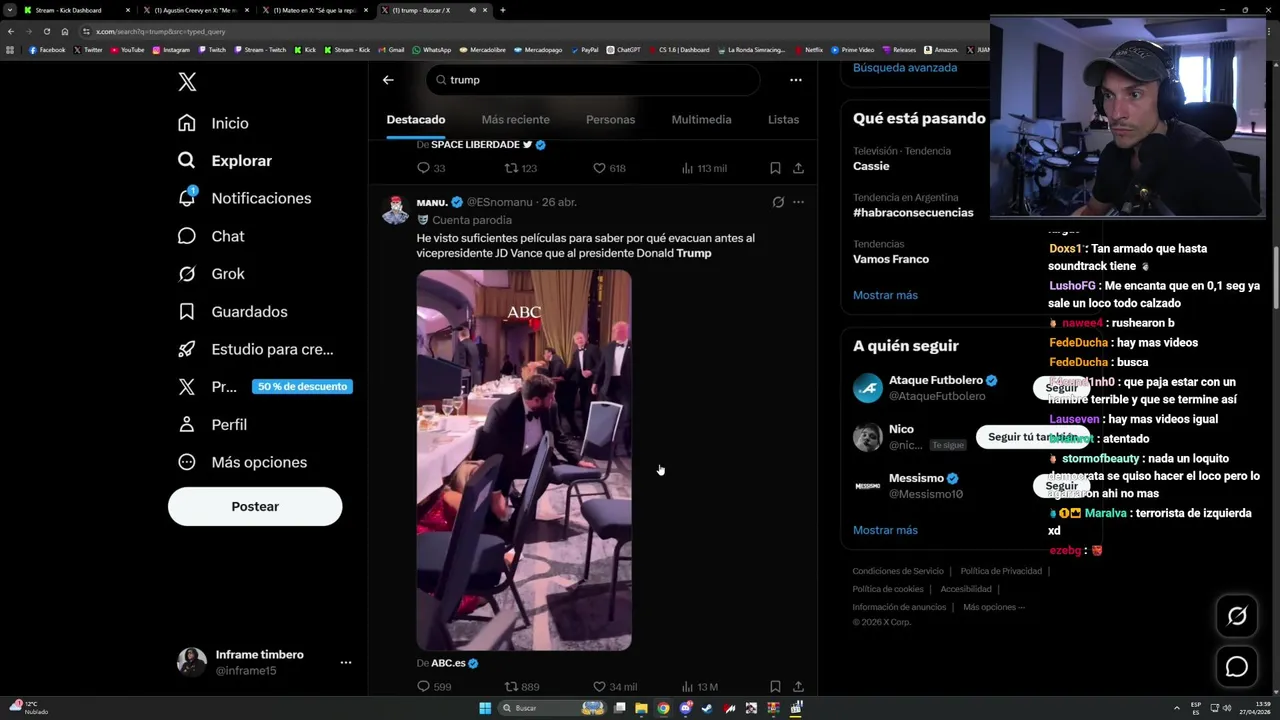The height and width of the screenshot is (720, 1280).
Task: Open Búsqueda avanzada link
Action: (905, 68)
